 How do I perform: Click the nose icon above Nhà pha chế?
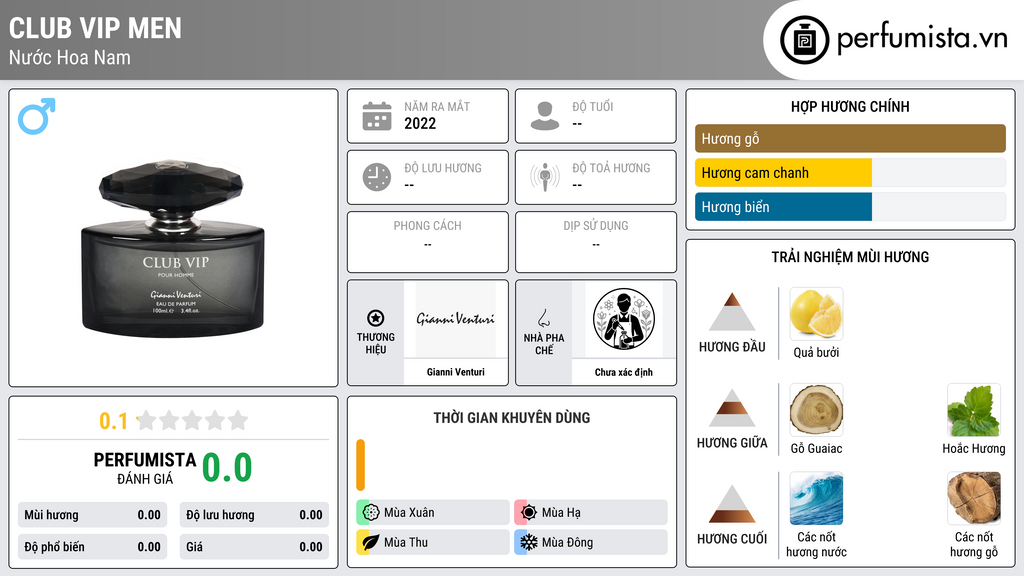click(x=543, y=318)
